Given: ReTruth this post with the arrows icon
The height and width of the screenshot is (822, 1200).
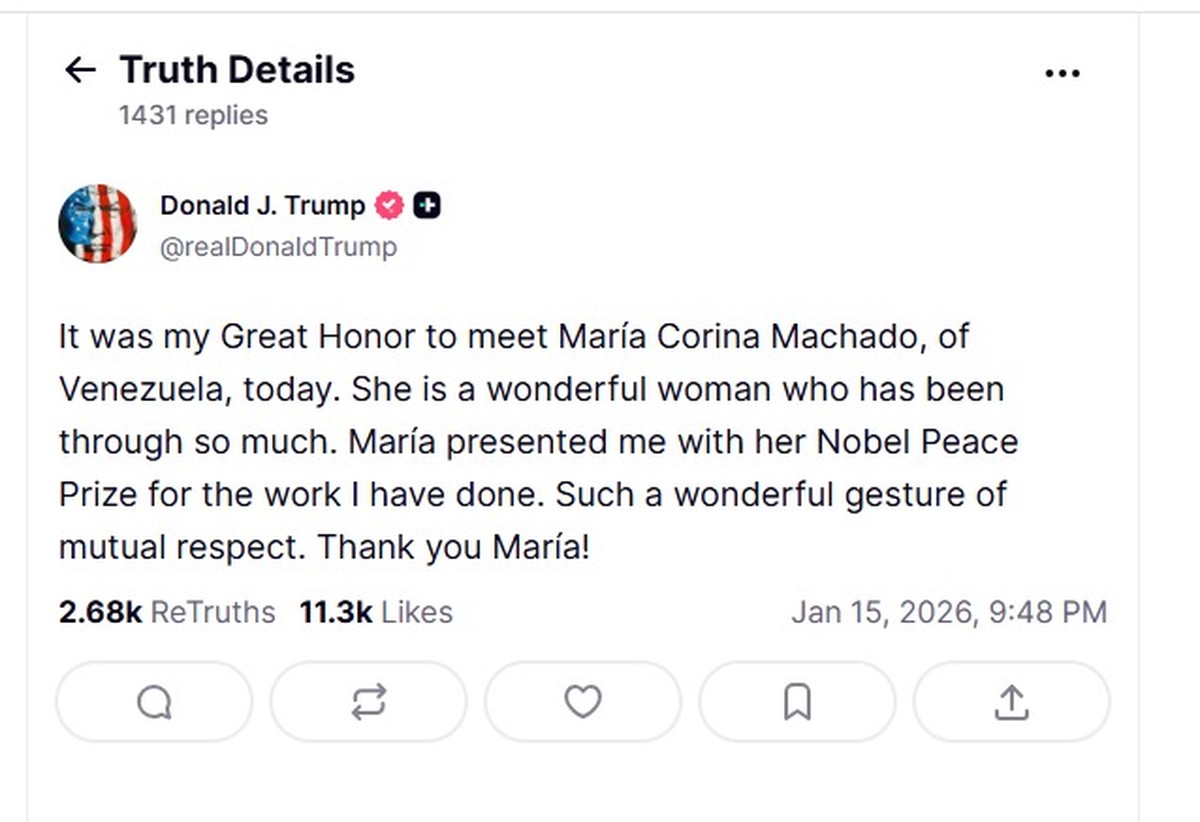Looking at the screenshot, I should click(x=368, y=702).
